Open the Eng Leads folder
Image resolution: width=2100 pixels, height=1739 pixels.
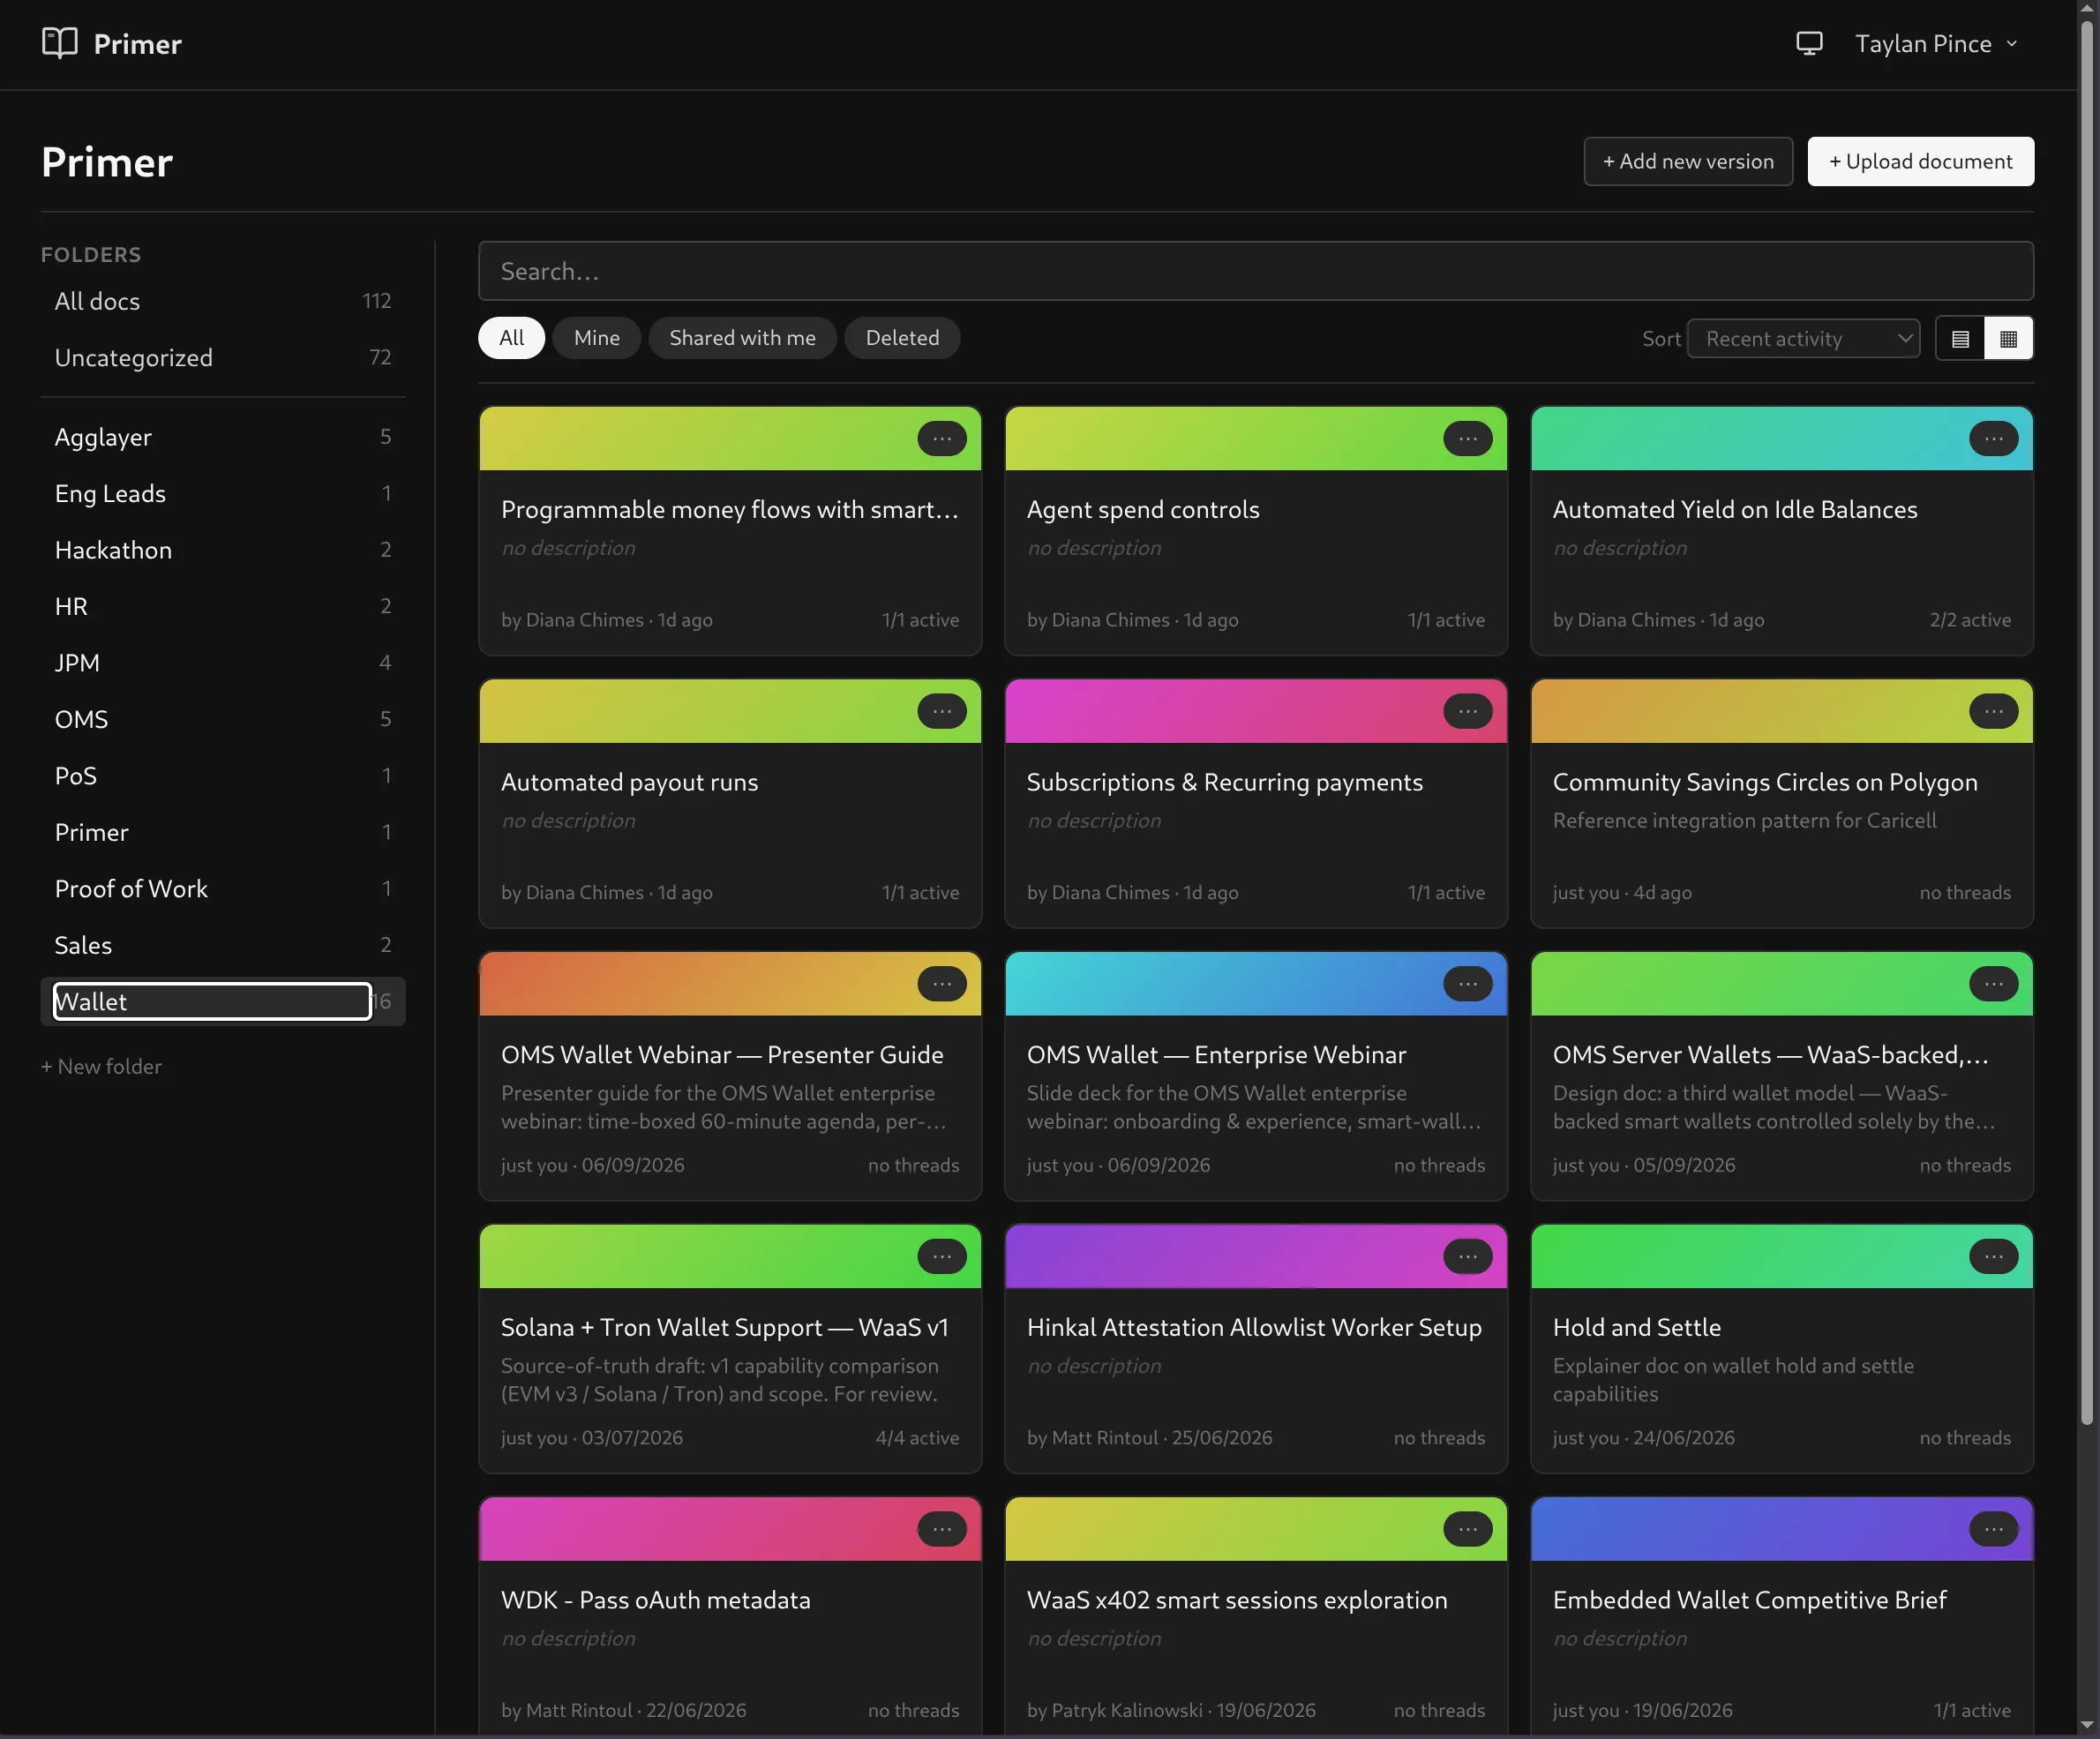(x=223, y=494)
